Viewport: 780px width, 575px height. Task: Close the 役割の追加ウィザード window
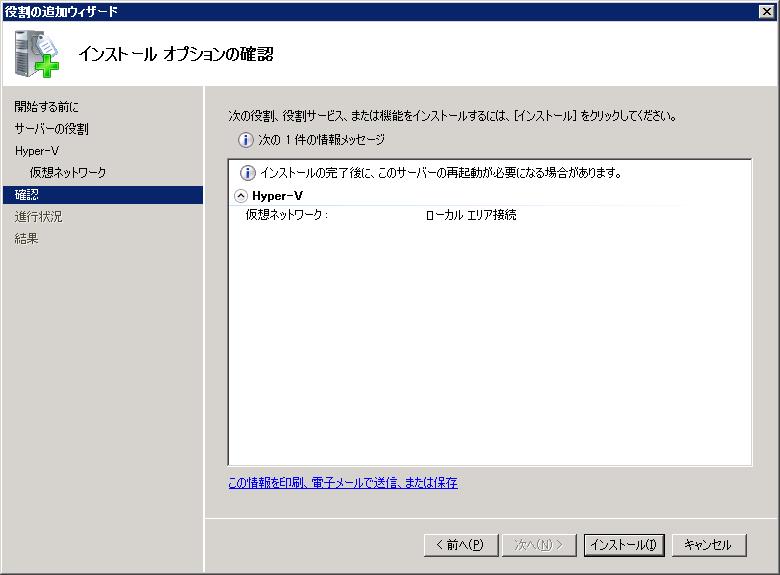(767, 12)
